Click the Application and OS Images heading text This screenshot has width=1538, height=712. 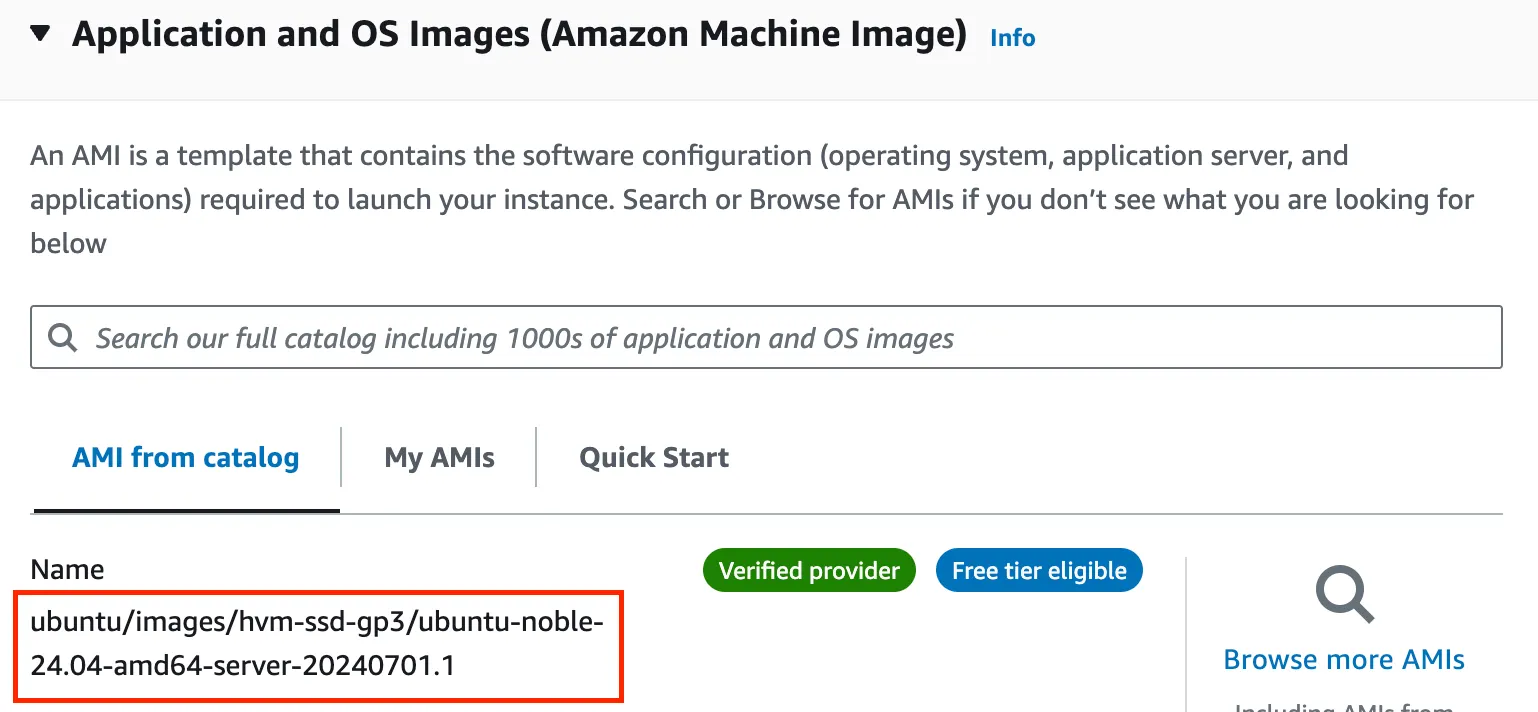coord(519,35)
